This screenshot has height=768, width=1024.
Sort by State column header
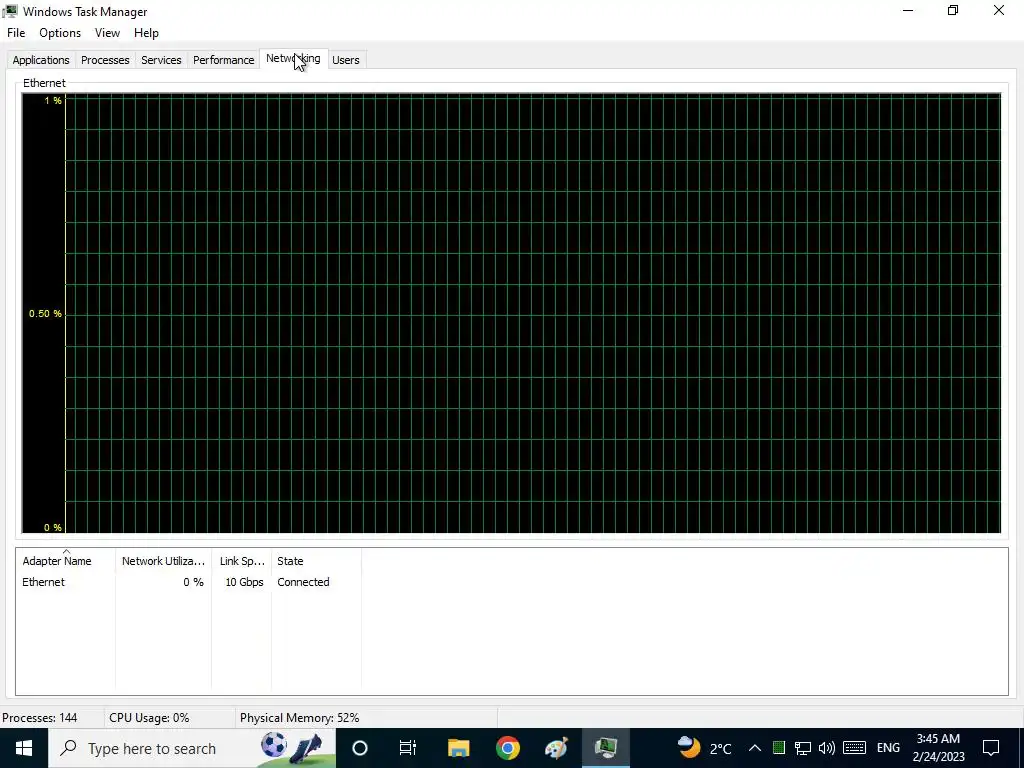point(316,561)
